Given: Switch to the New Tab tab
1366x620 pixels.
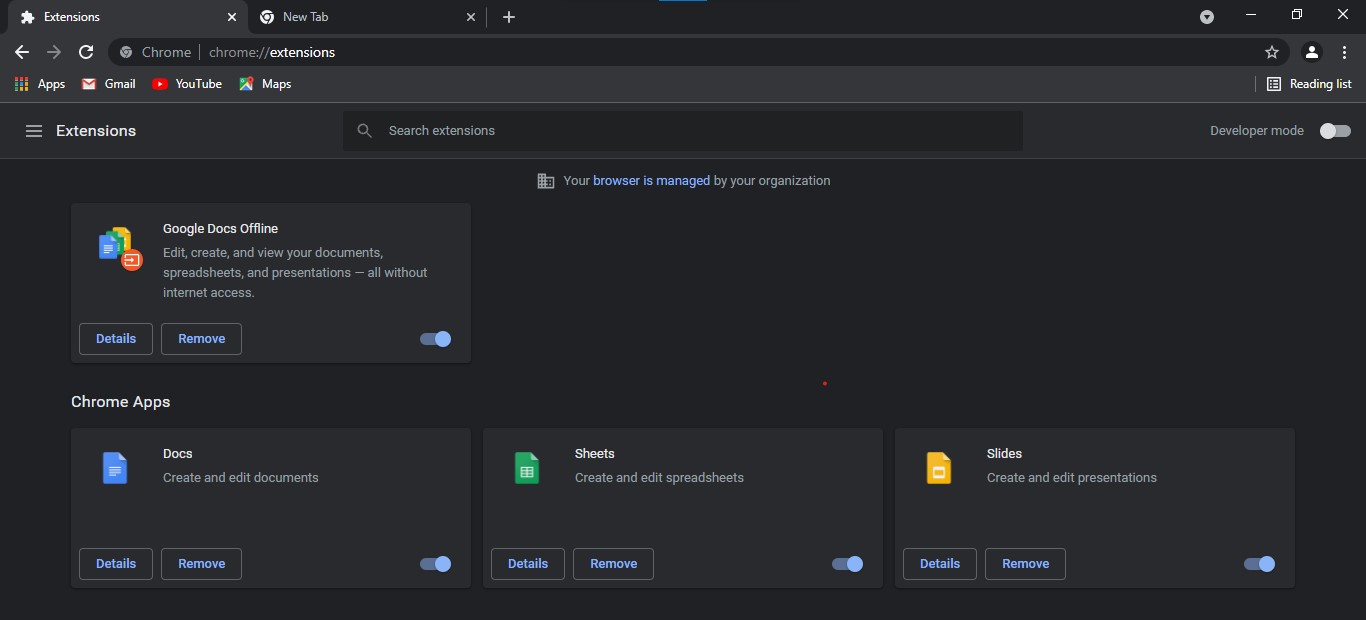Looking at the screenshot, I should pyautogui.click(x=364, y=17).
